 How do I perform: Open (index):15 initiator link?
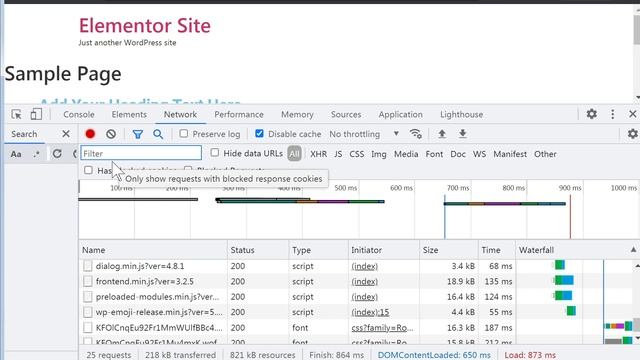(370, 312)
